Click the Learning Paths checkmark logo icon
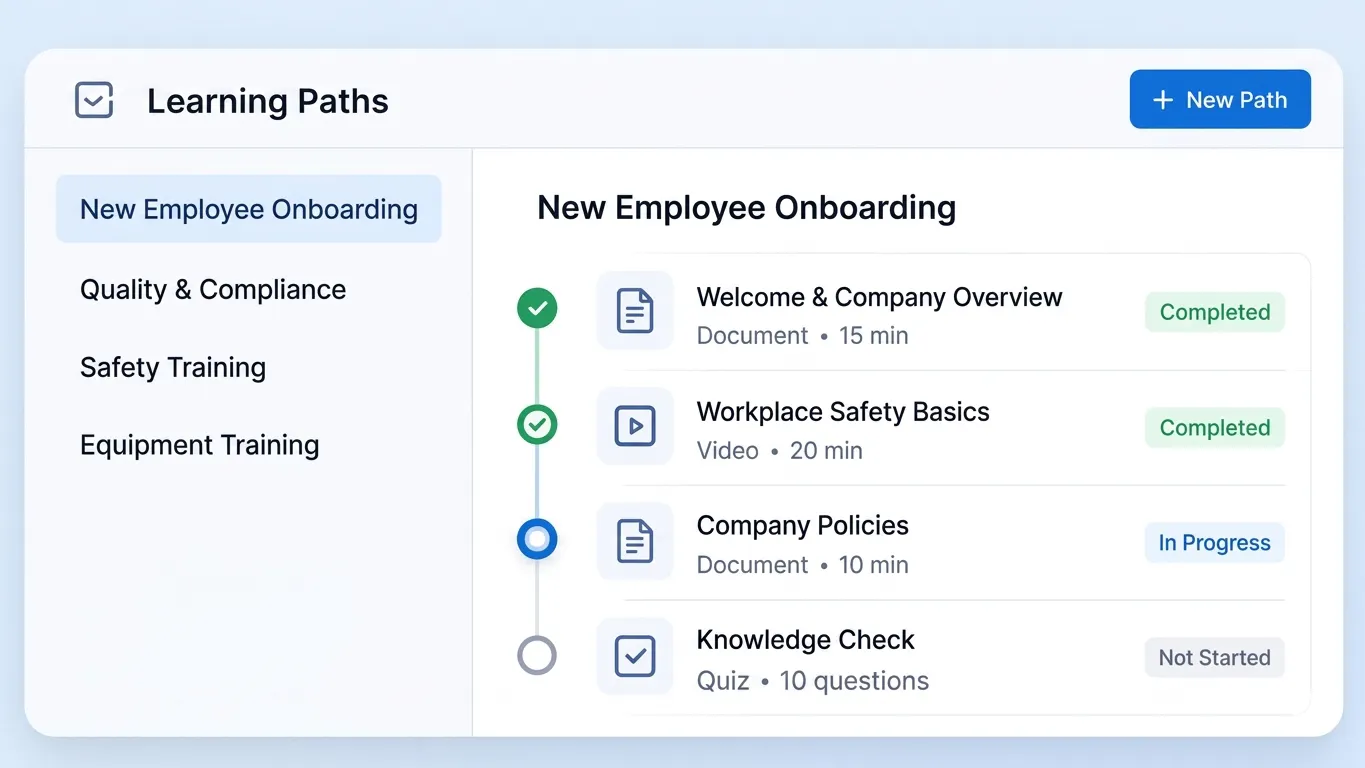The height and width of the screenshot is (768, 1365). click(94, 100)
